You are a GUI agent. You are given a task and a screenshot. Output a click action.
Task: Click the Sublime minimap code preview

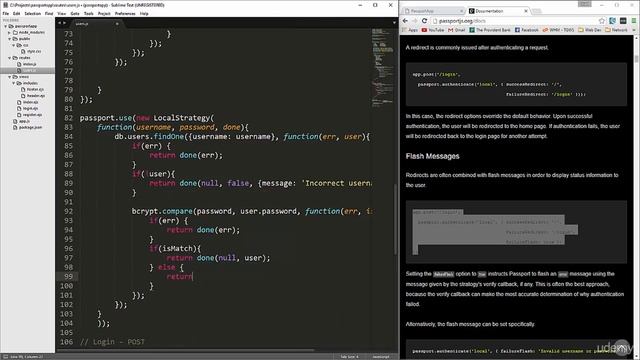pyautogui.click(x=382, y=67)
